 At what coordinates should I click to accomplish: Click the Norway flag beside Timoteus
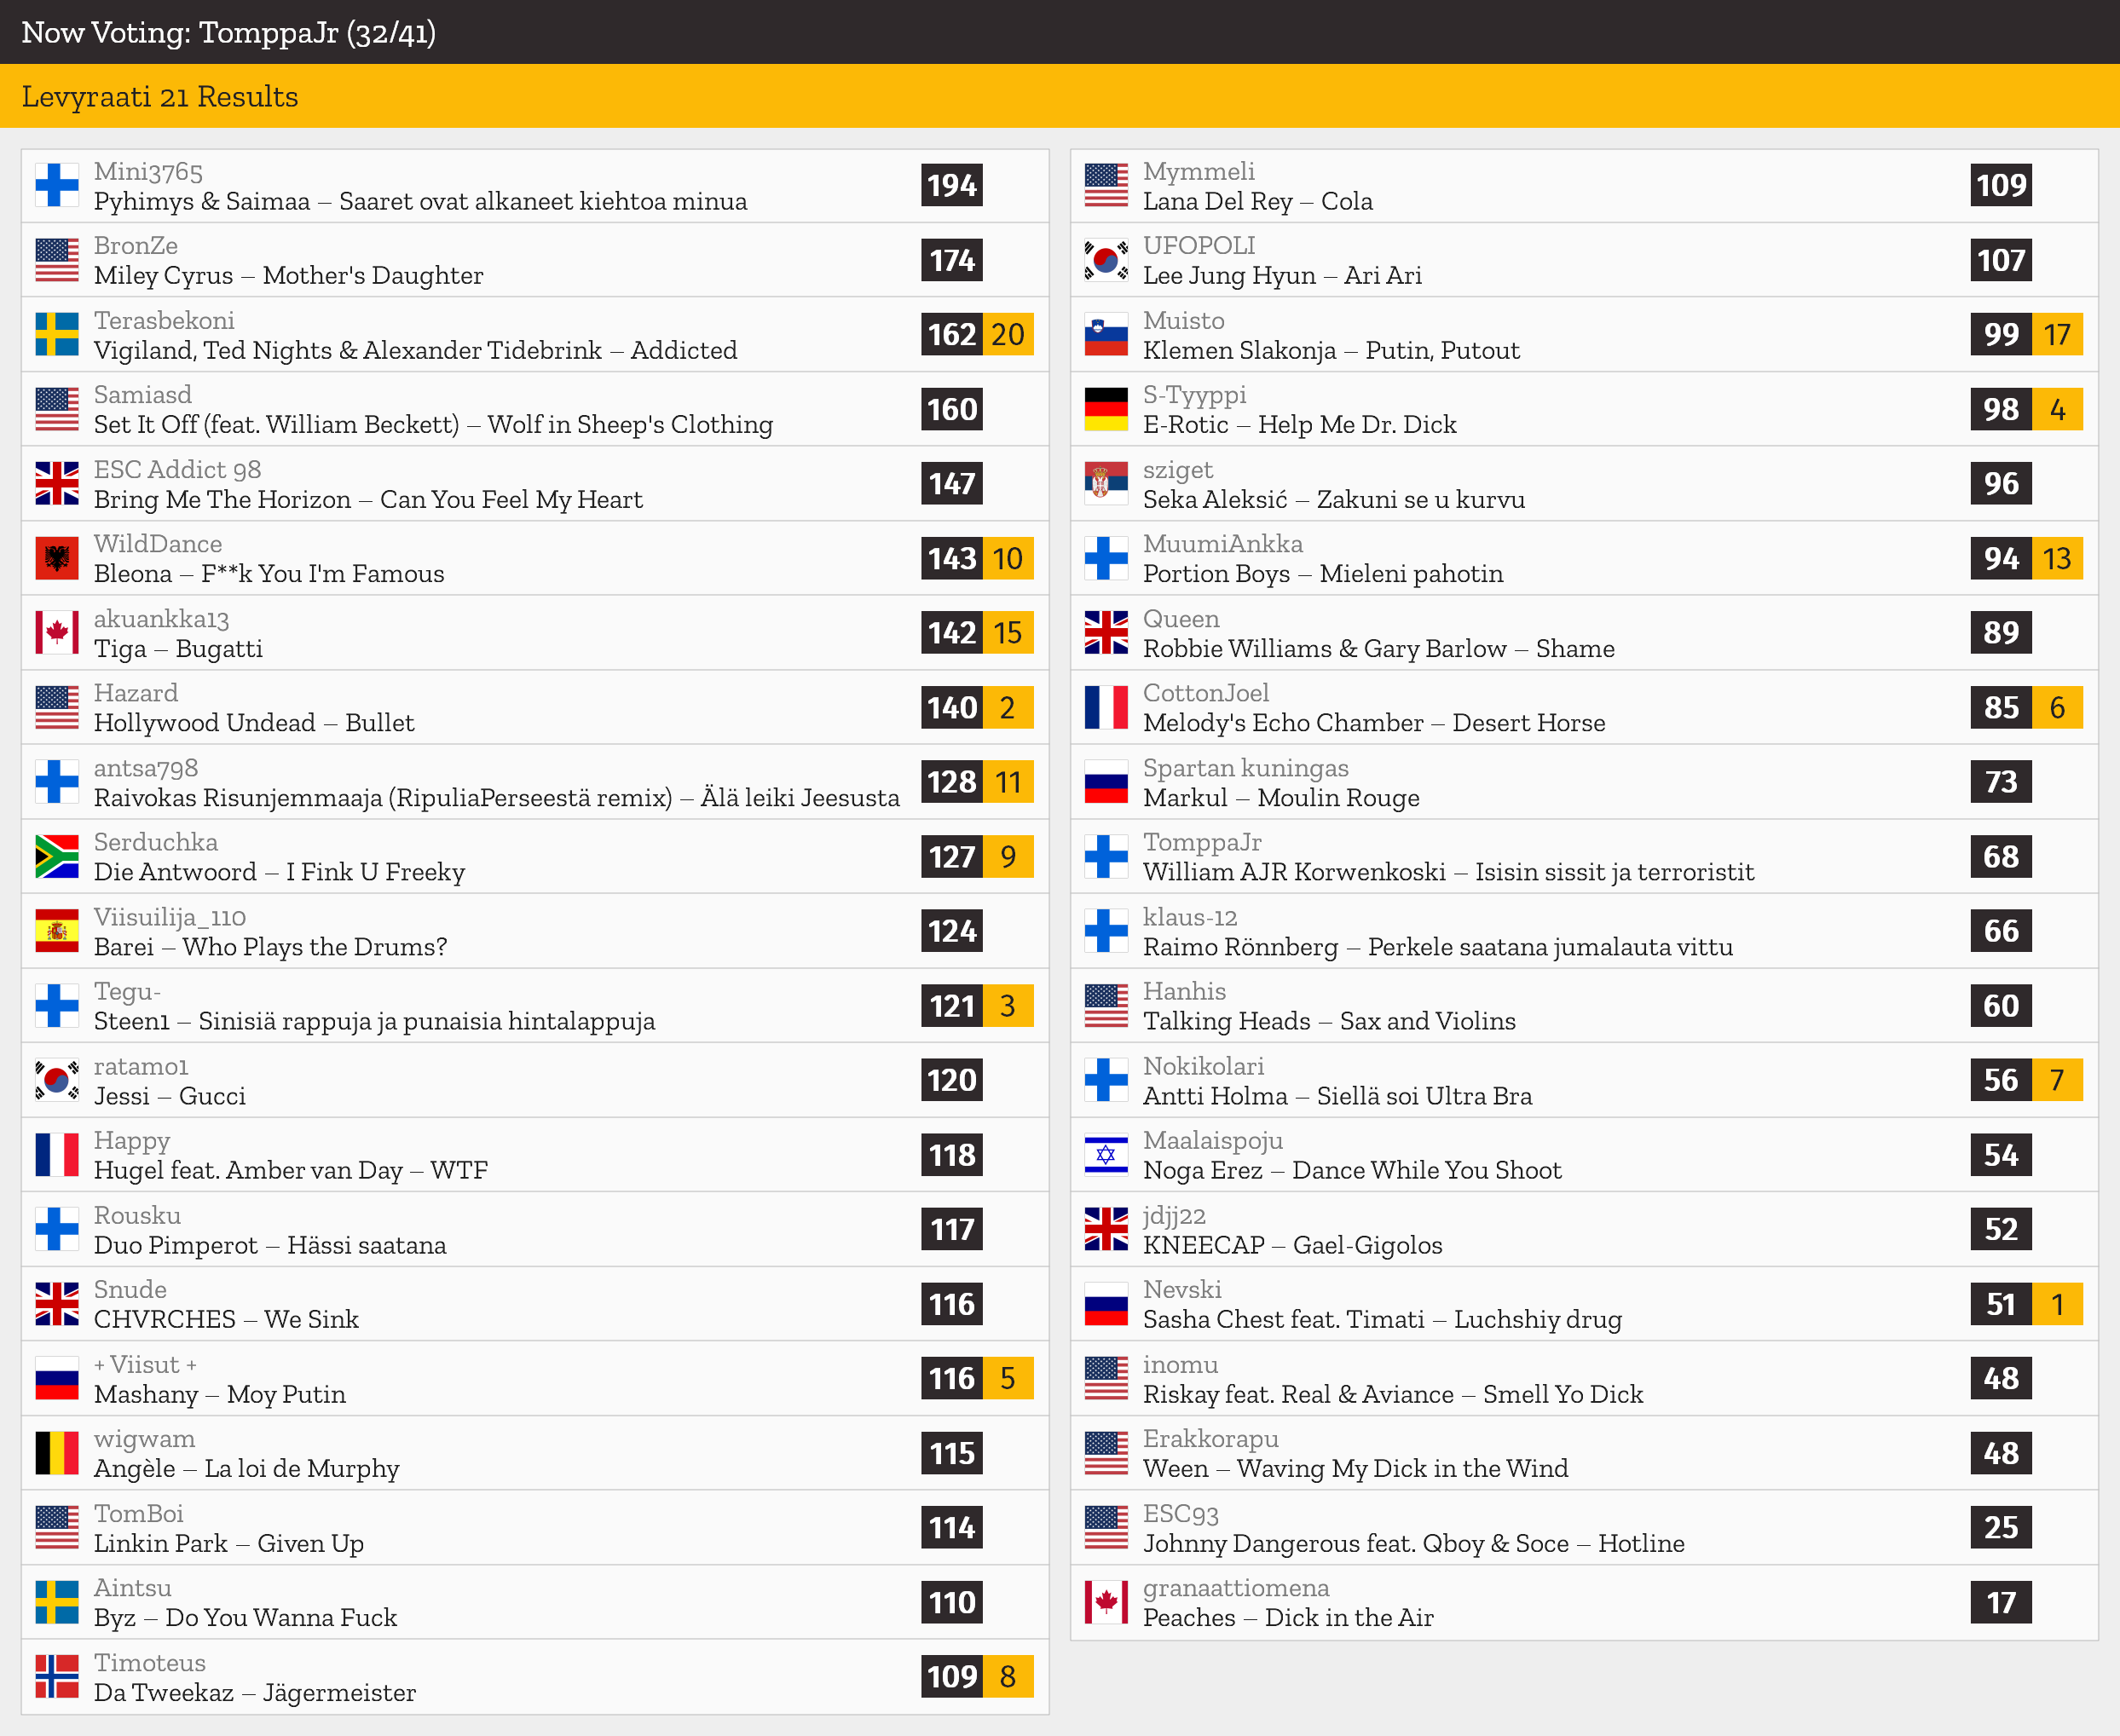click(57, 1677)
